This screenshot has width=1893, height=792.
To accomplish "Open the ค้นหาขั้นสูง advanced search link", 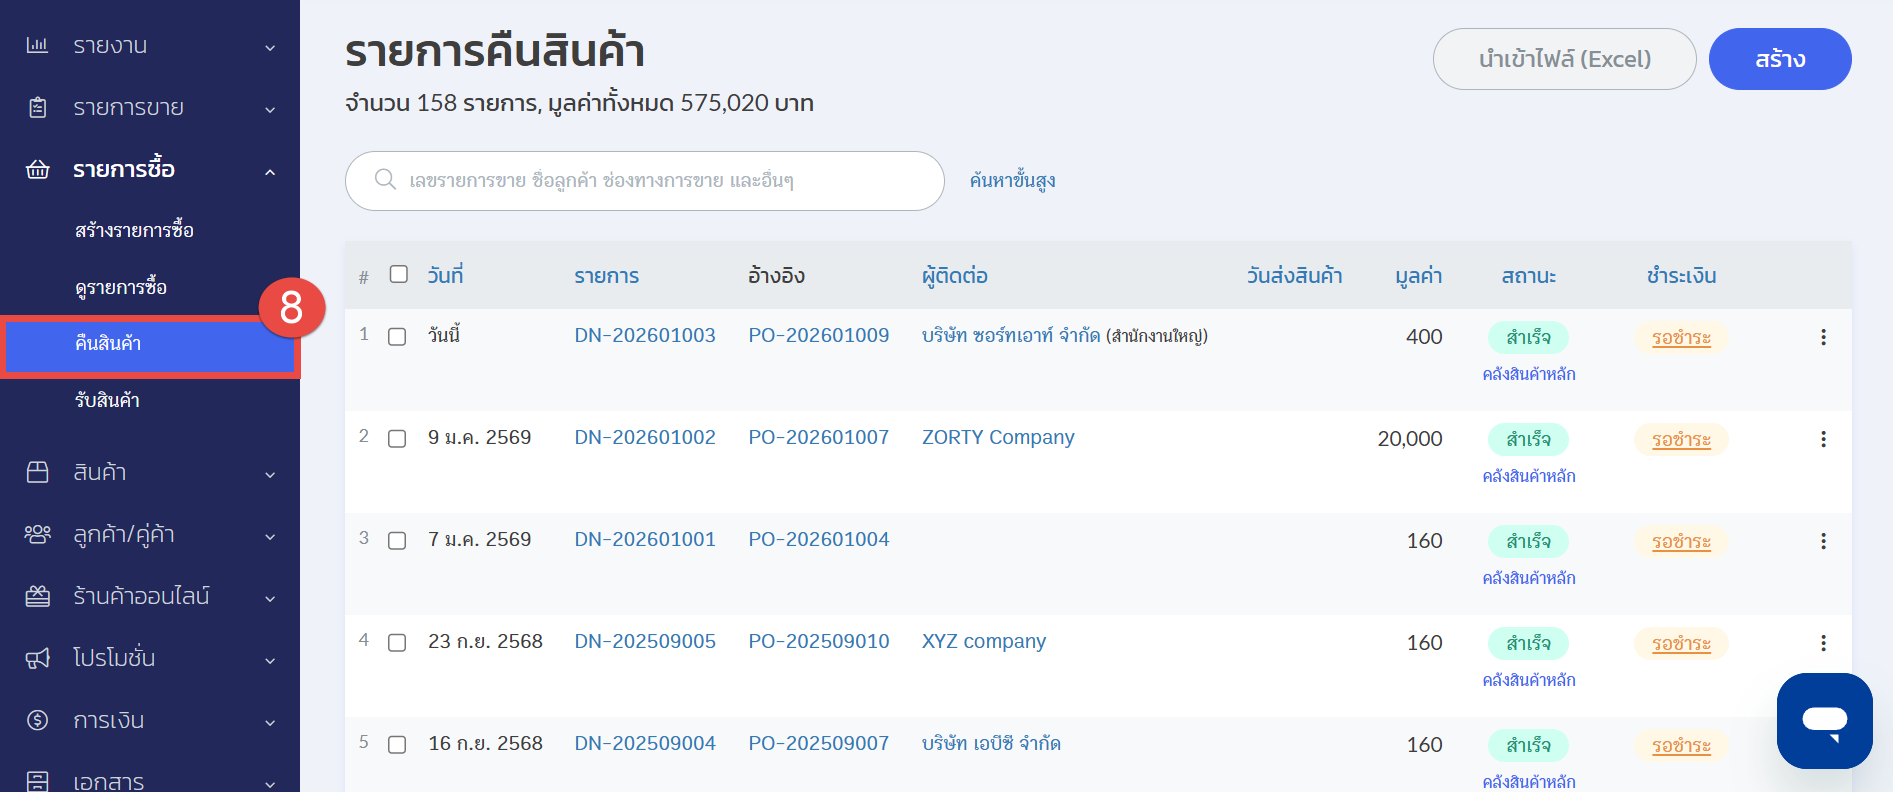I will point(1012,181).
